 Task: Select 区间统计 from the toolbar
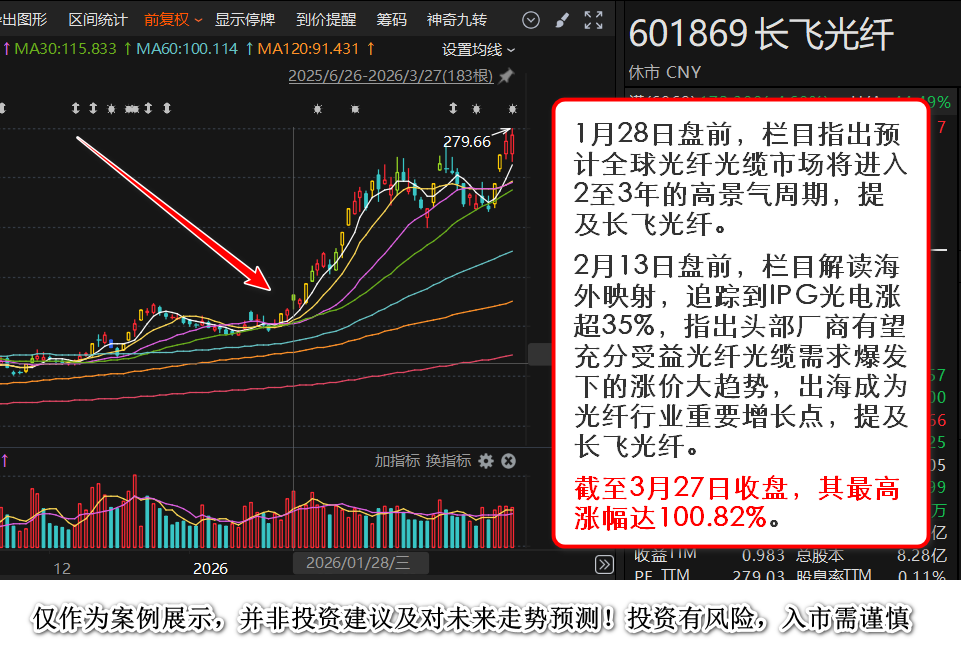(x=97, y=20)
